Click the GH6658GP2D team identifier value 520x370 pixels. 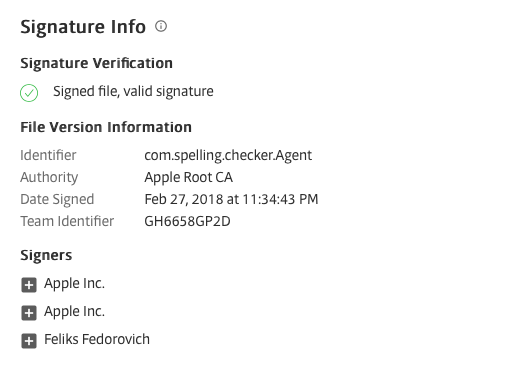click(187, 221)
